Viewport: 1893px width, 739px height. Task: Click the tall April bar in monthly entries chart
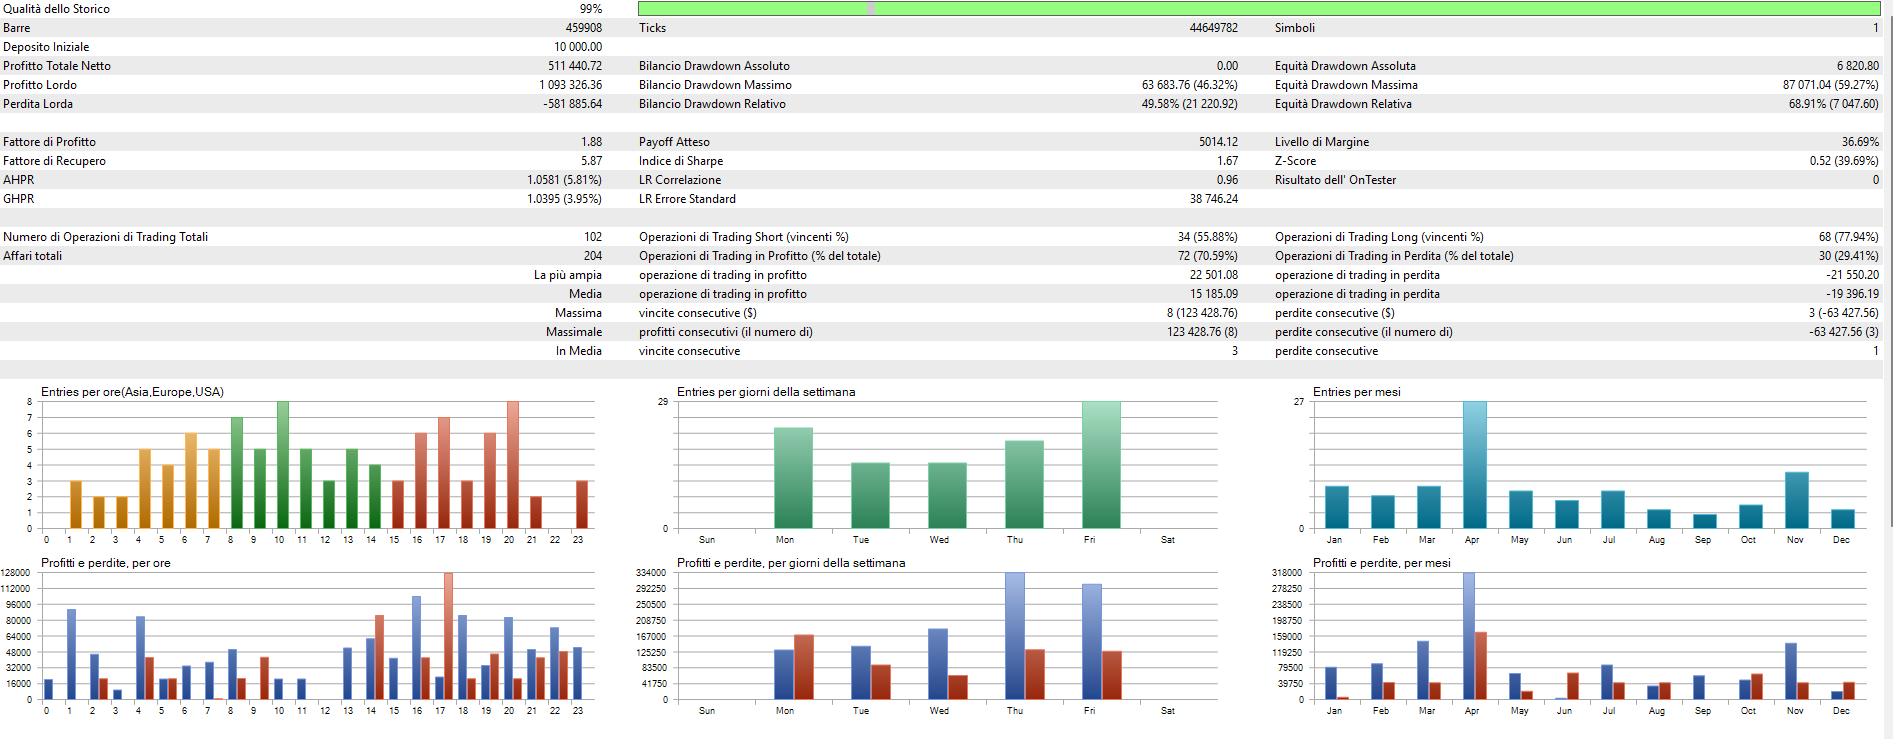tap(1475, 465)
